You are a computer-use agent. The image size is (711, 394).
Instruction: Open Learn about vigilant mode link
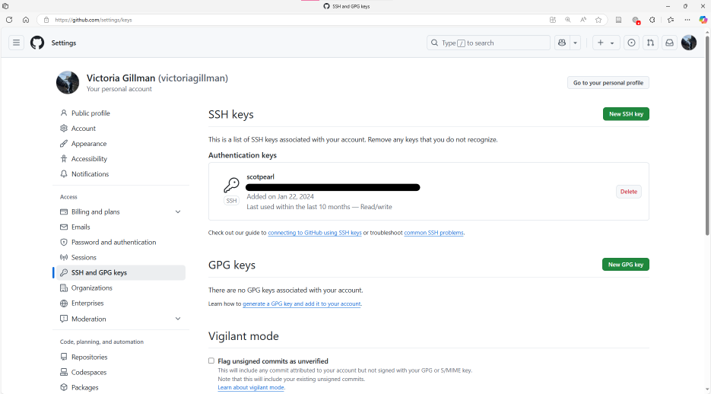[x=251, y=388]
